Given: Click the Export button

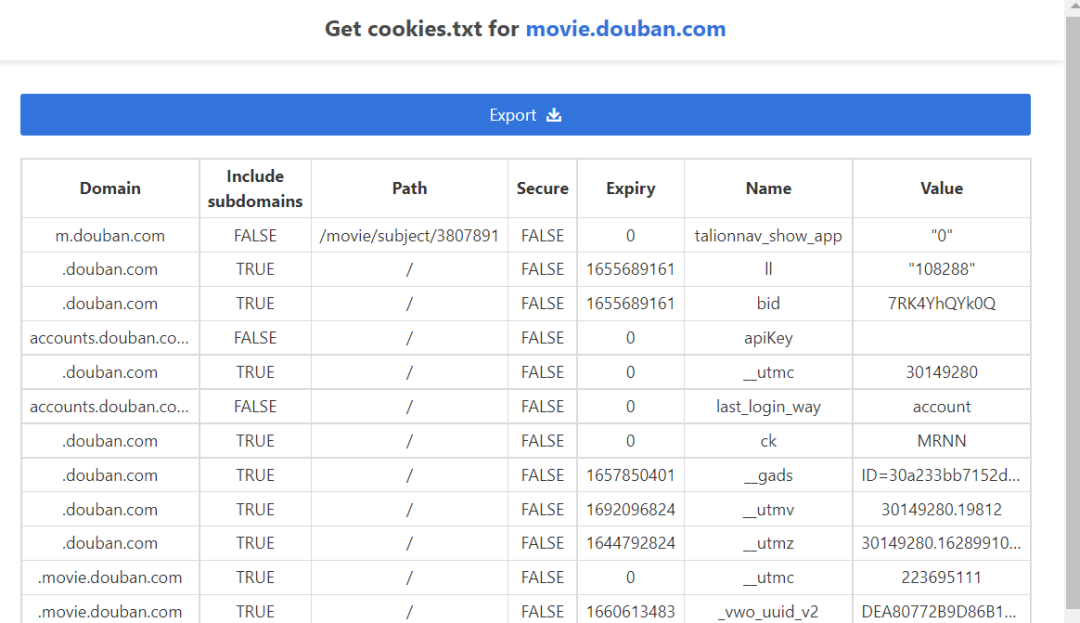Looking at the screenshot, I should [x=526, y=115].
